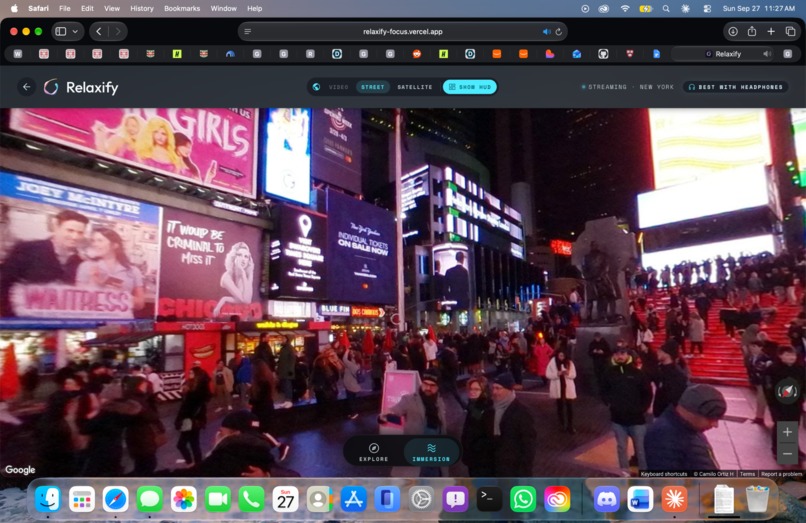The height and width of the screenshot is (523, 806).
Task: Open the App Store from the Dock
Action: tap(353, 499)
